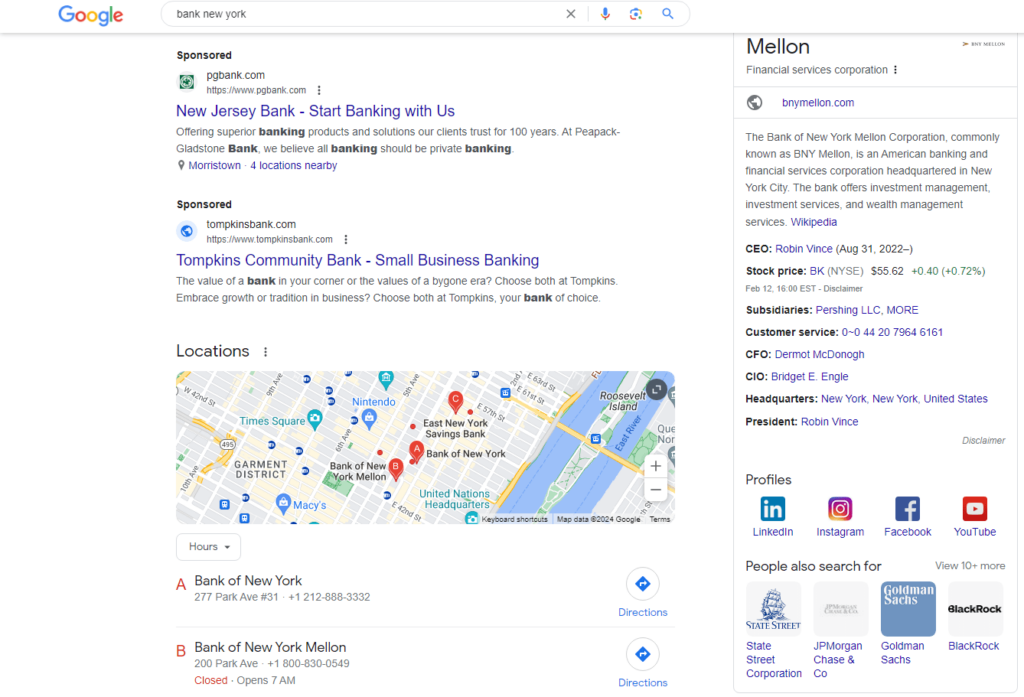Zoom in on the map with the plus control

click(655, 465)
